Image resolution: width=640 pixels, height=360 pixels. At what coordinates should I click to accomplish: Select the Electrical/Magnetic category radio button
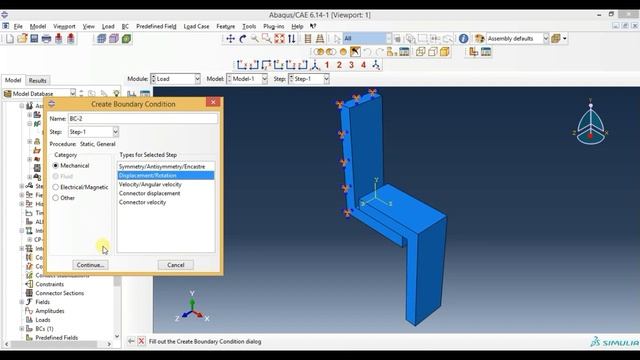pyautogui.click(x=56, y=187)
